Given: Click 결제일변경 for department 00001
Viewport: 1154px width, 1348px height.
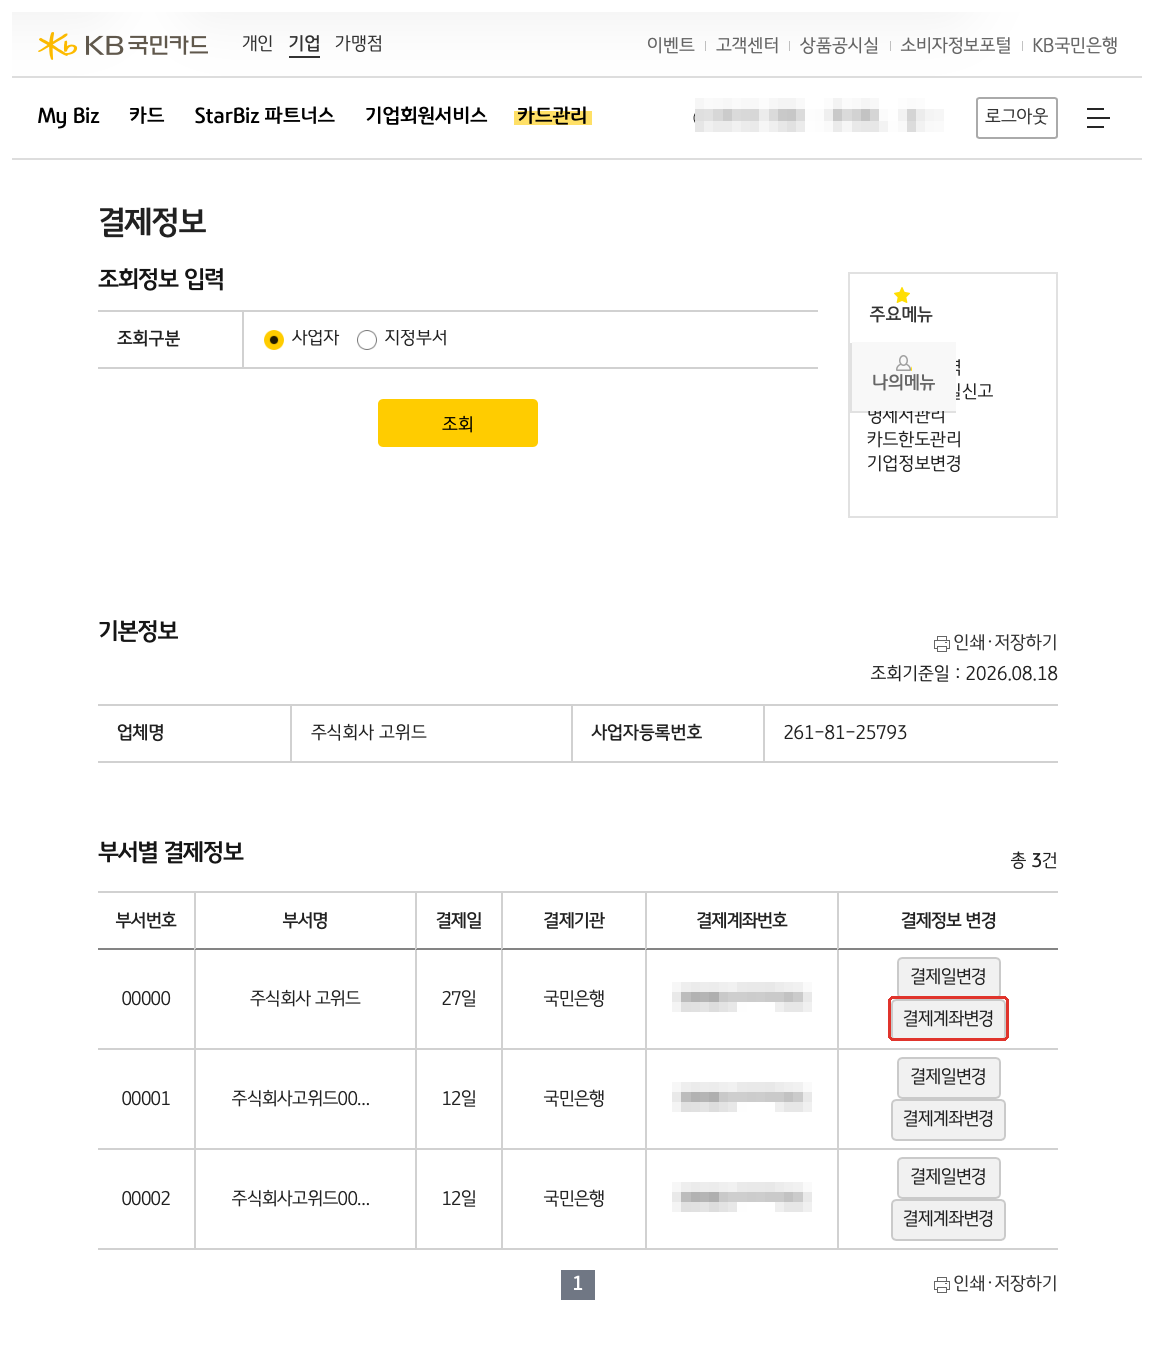Looking at the screenshot, I should tap(948, 1077).
